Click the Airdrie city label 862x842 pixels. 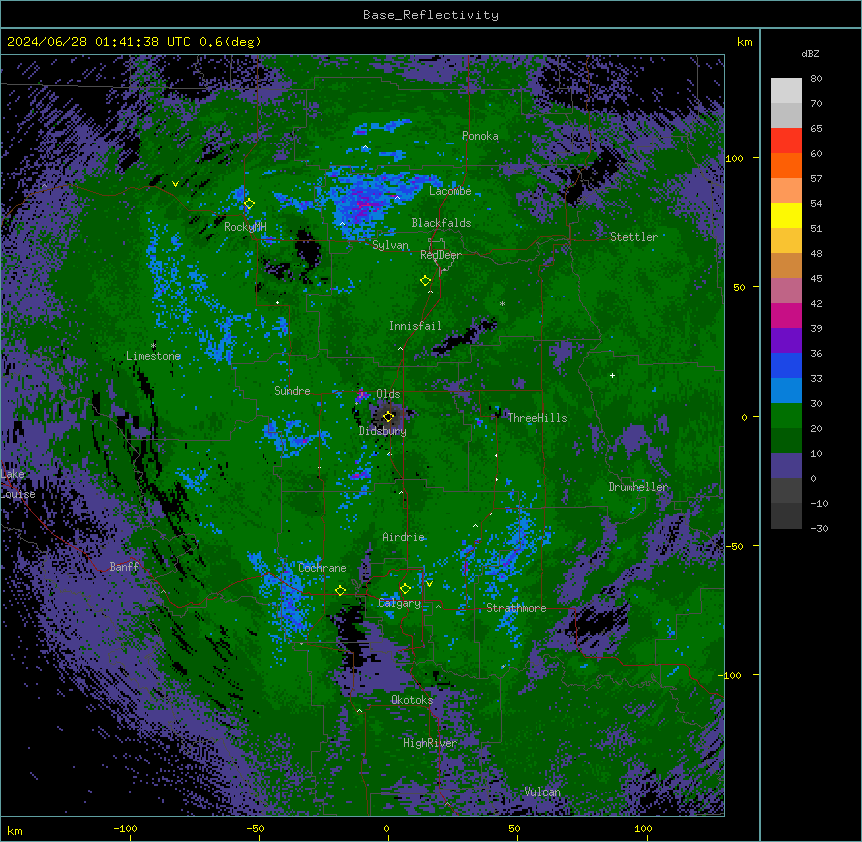[403, 537]
